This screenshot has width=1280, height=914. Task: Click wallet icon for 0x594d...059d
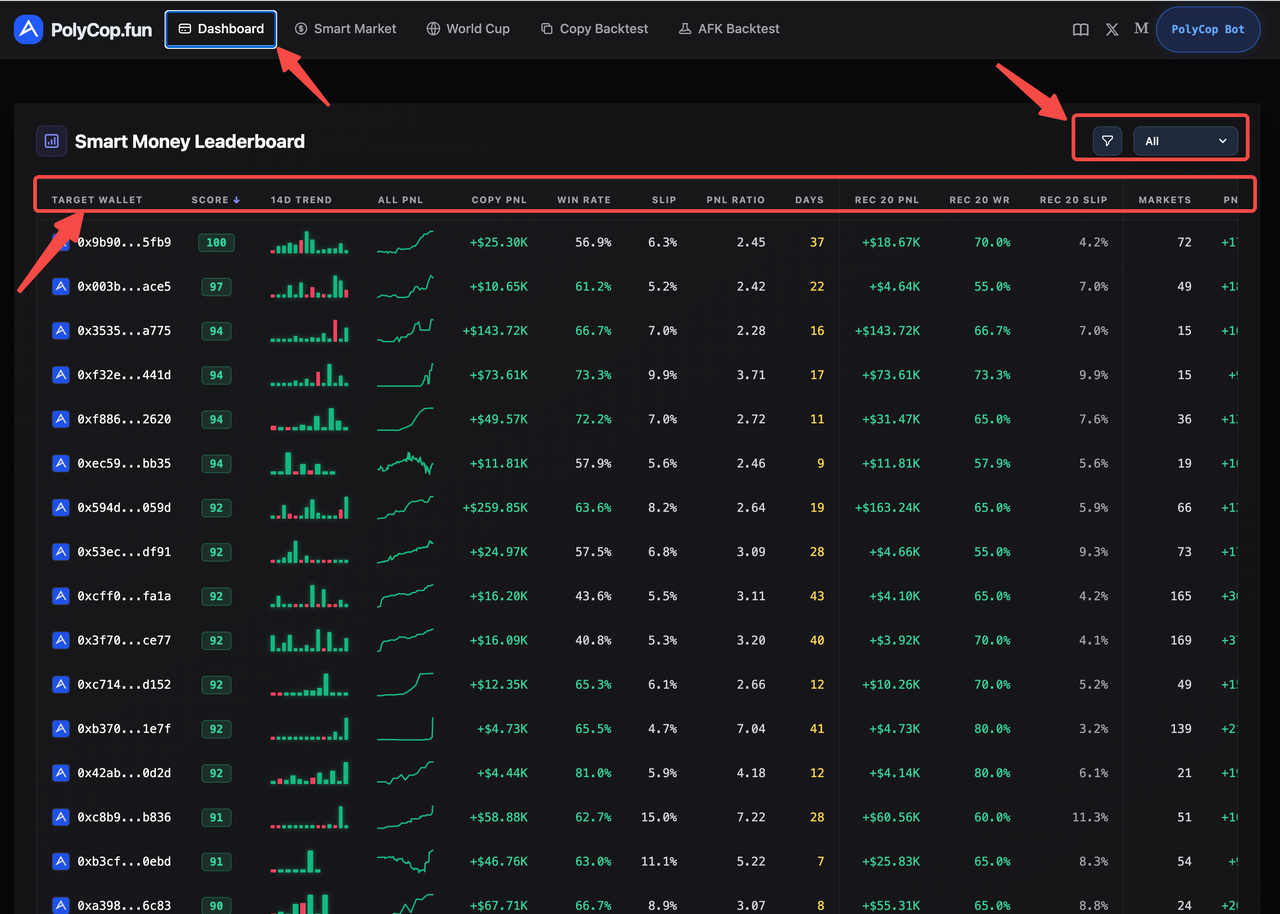pos(61,508)
